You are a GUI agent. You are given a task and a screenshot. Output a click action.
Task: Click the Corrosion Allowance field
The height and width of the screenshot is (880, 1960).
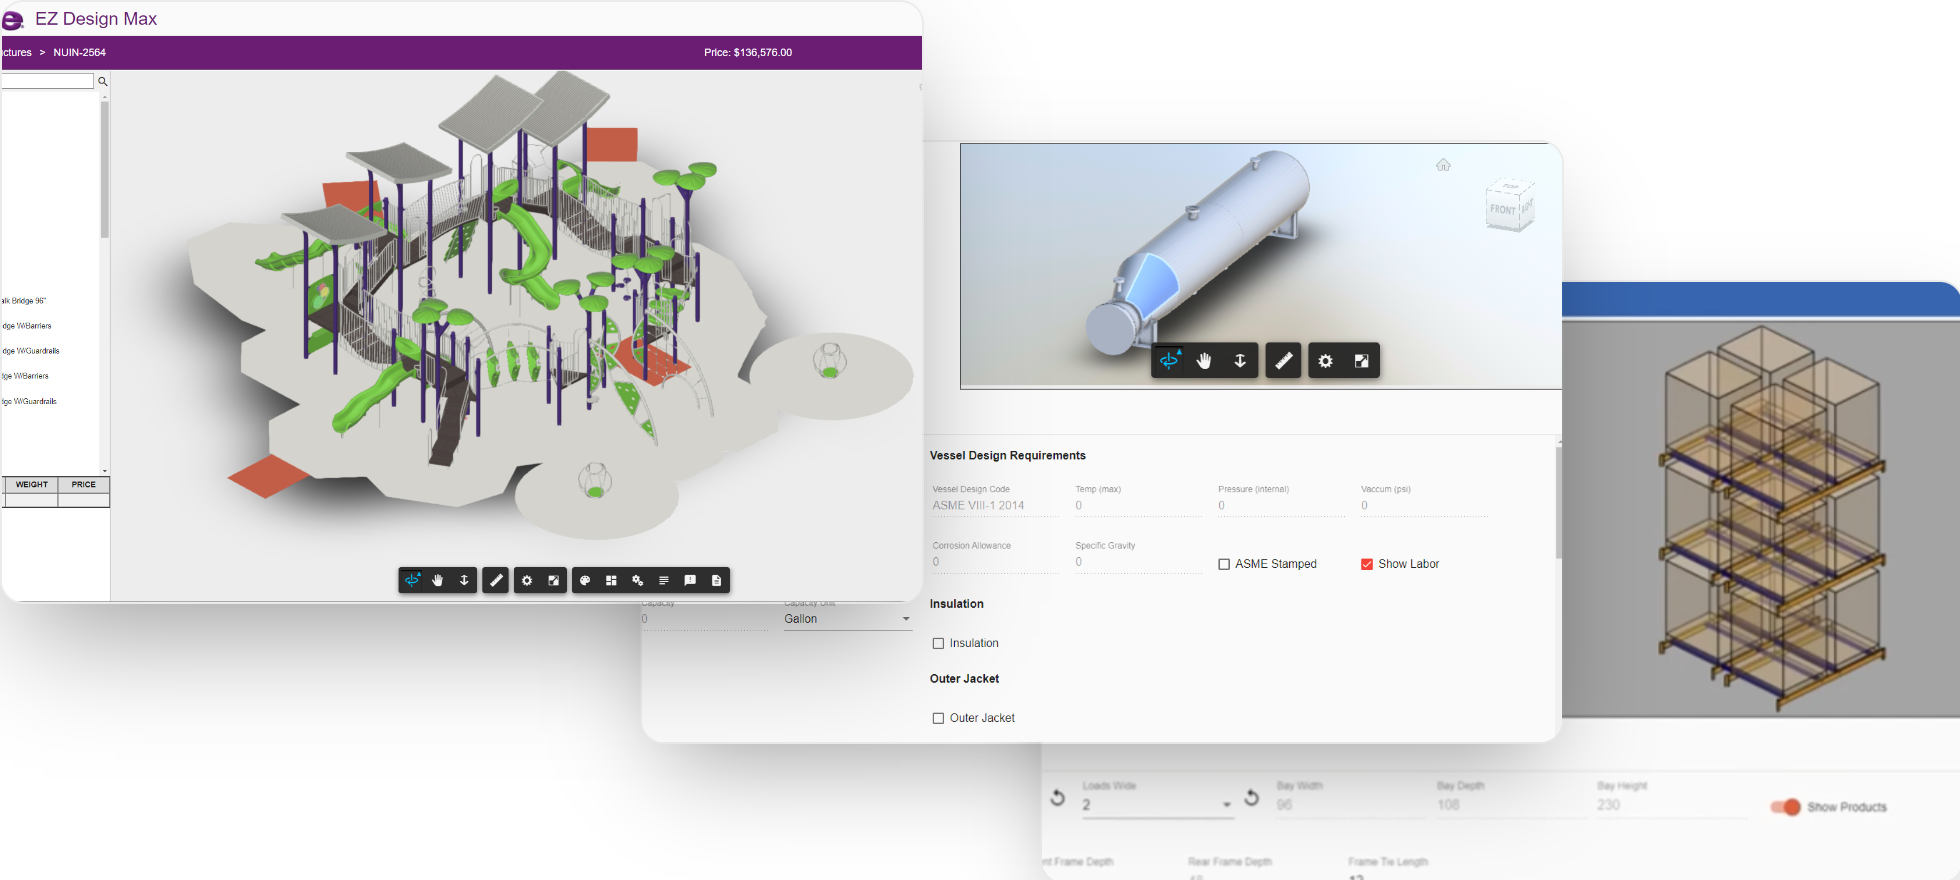pyautogui.click(x=995, y=562)
